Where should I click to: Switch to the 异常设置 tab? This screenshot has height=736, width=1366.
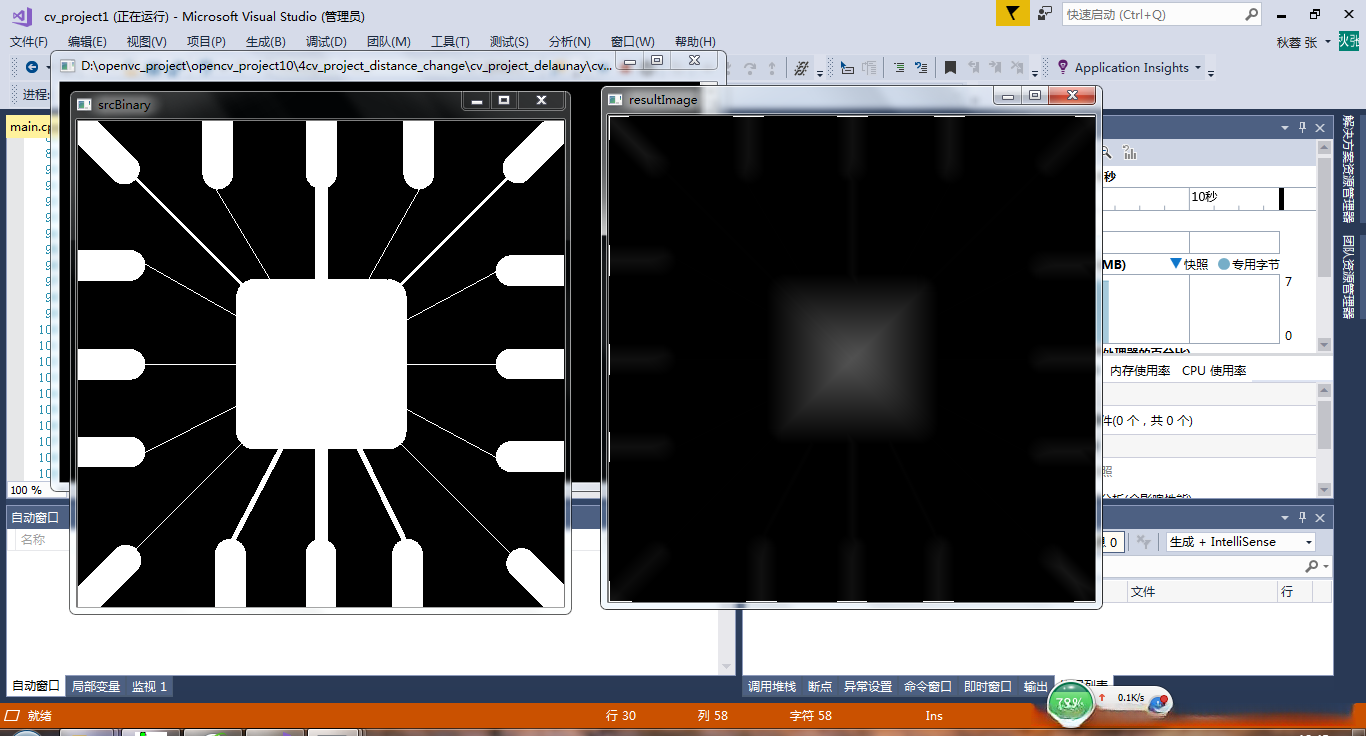[x=868, y=687]
